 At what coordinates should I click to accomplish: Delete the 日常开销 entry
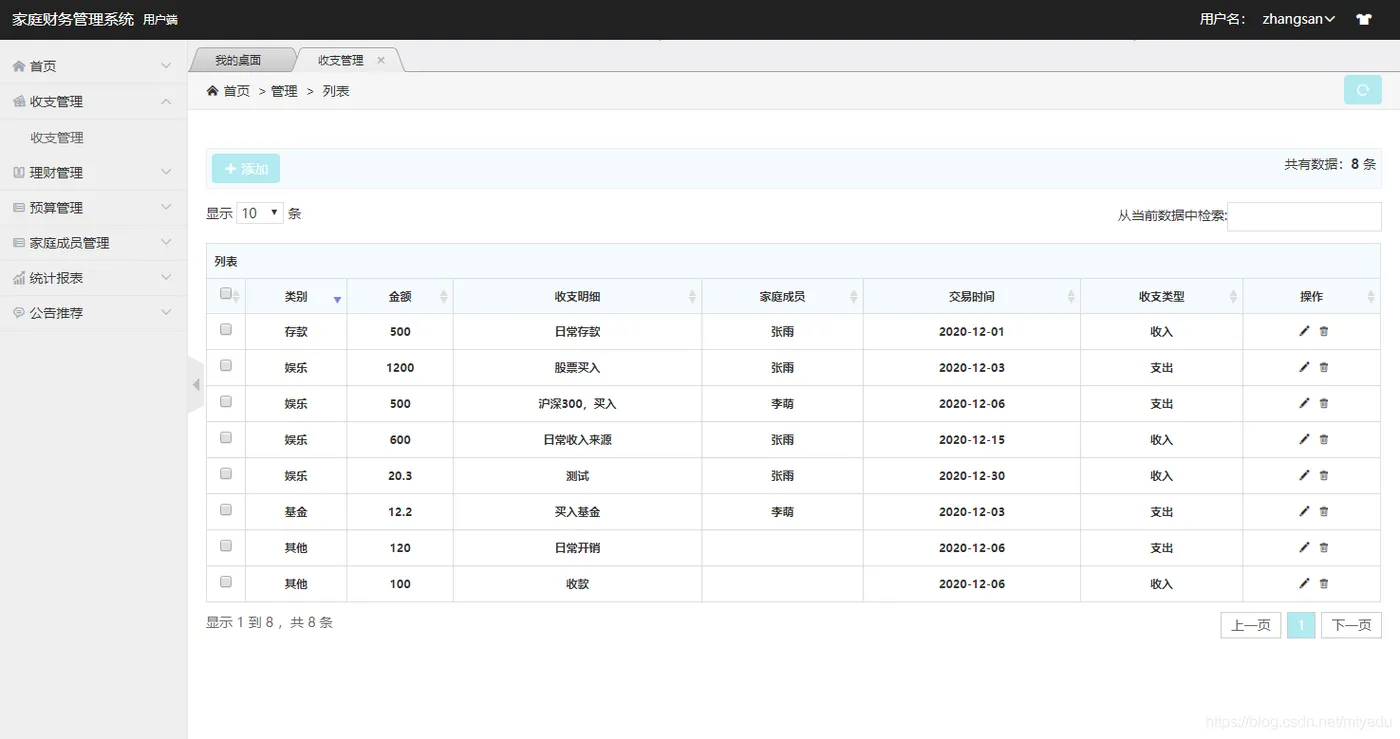(x=1324, y=547)
